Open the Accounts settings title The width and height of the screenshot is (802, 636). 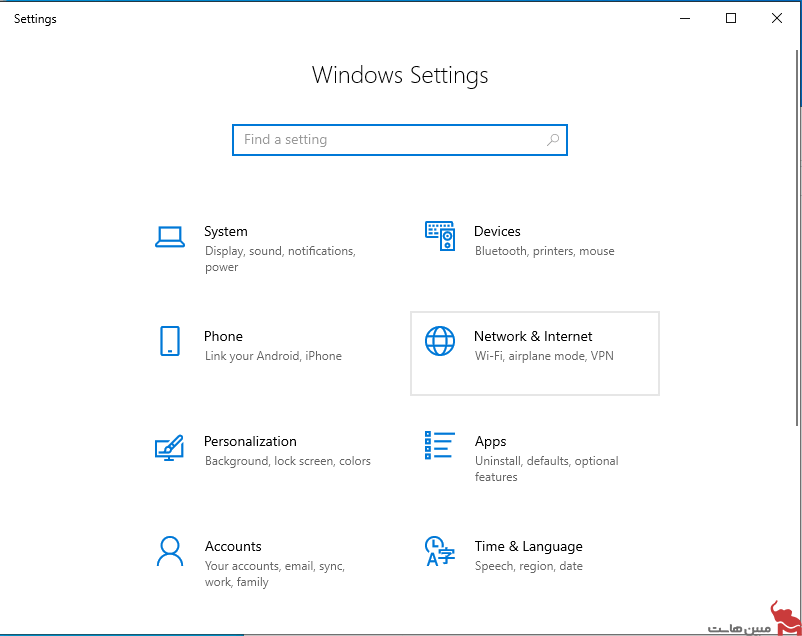click(233, 546)
